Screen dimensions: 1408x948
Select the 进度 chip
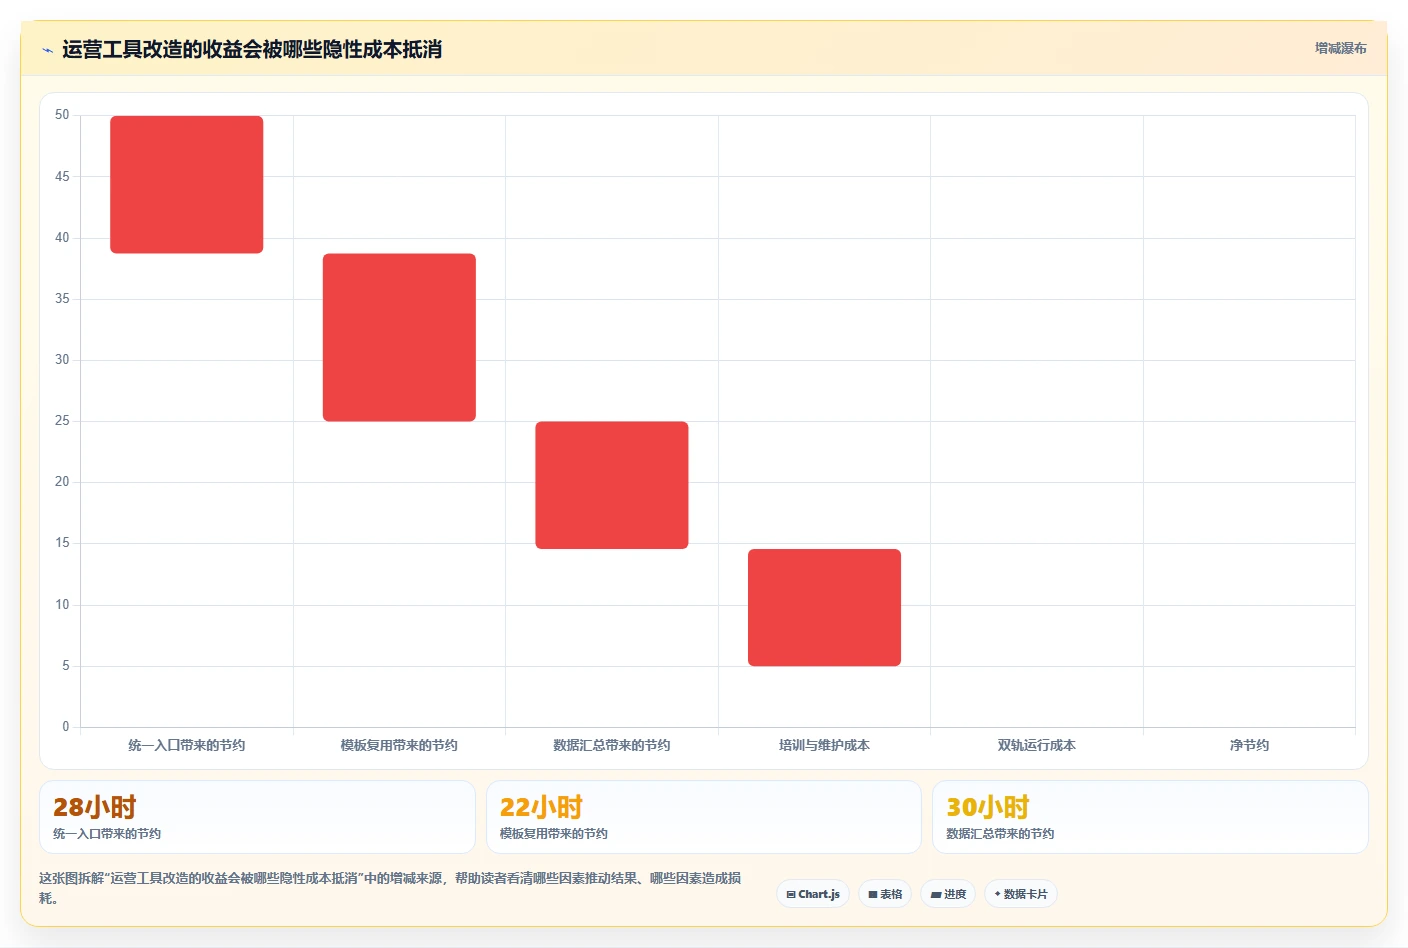(948, 894)
